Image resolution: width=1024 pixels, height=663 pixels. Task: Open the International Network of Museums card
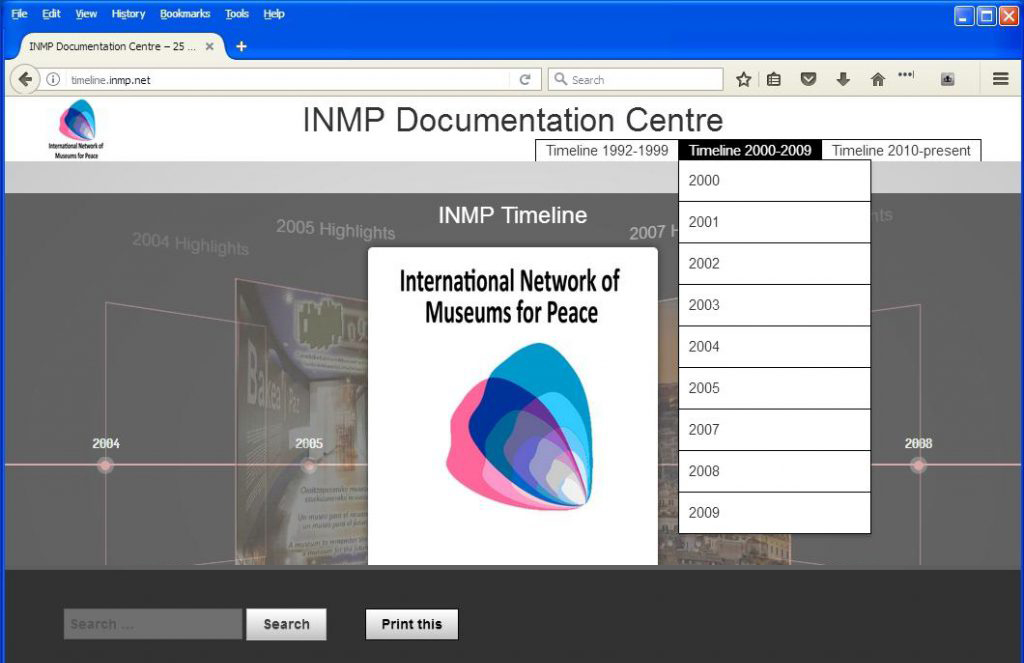513,406
